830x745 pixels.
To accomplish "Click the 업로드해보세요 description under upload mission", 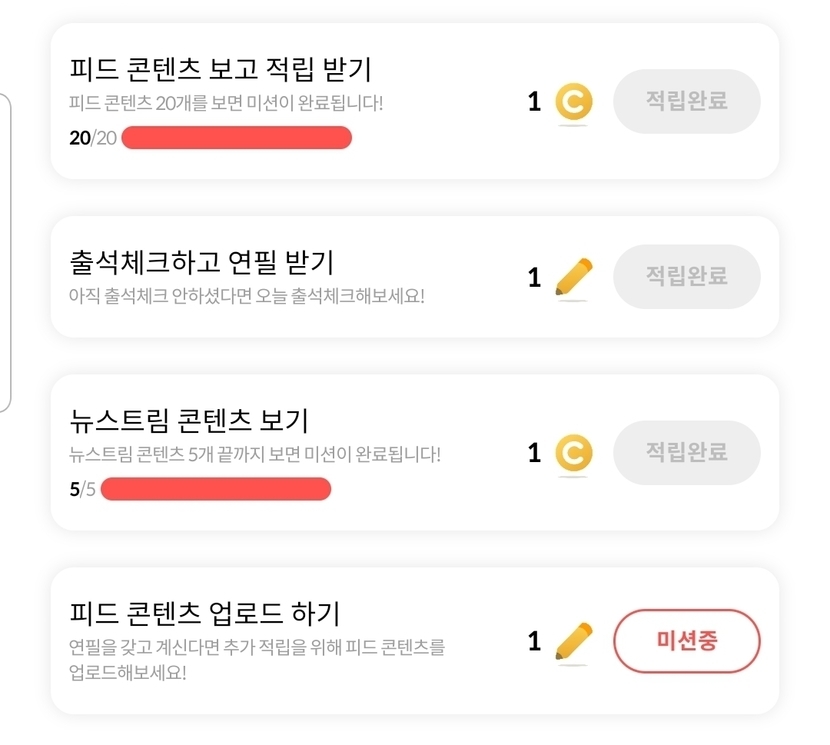I will click(x=257, y=659).
